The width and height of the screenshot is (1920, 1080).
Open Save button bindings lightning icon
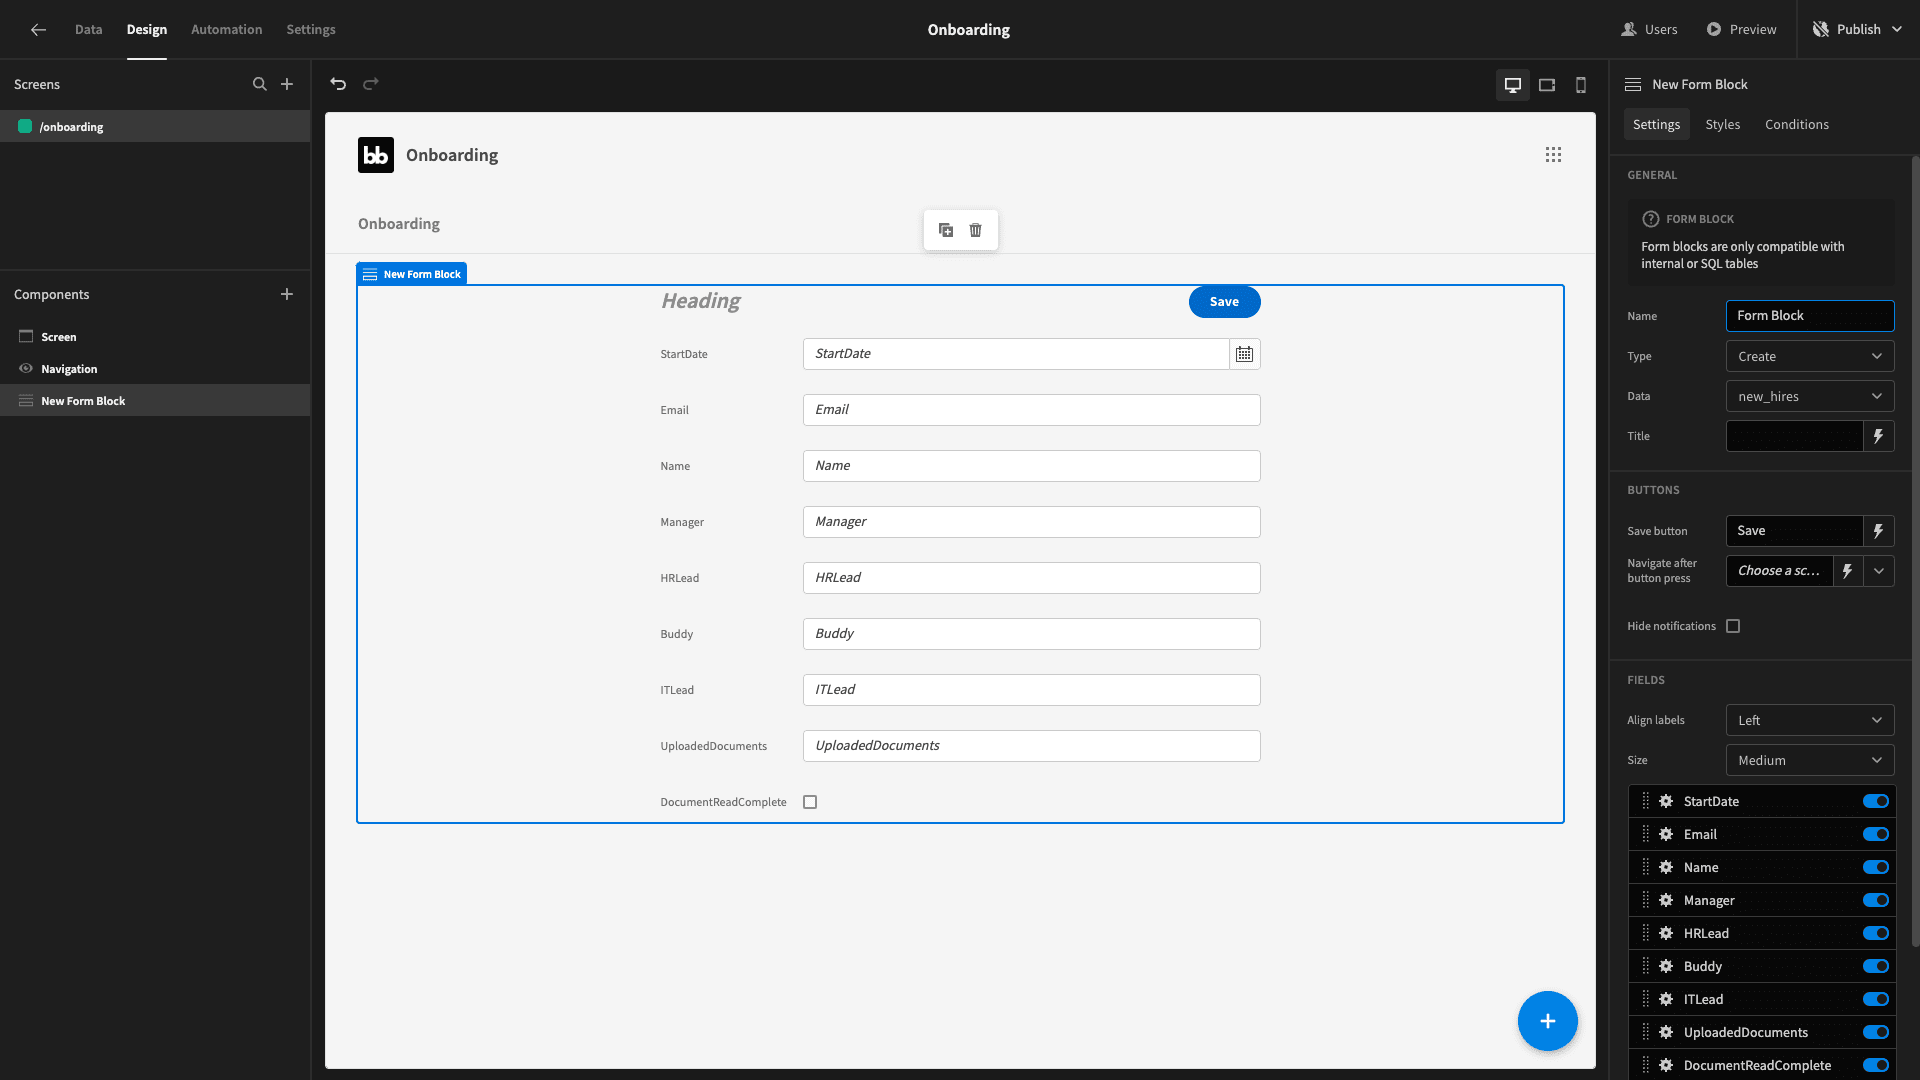pyautogui.click(x=1878, y=531)
